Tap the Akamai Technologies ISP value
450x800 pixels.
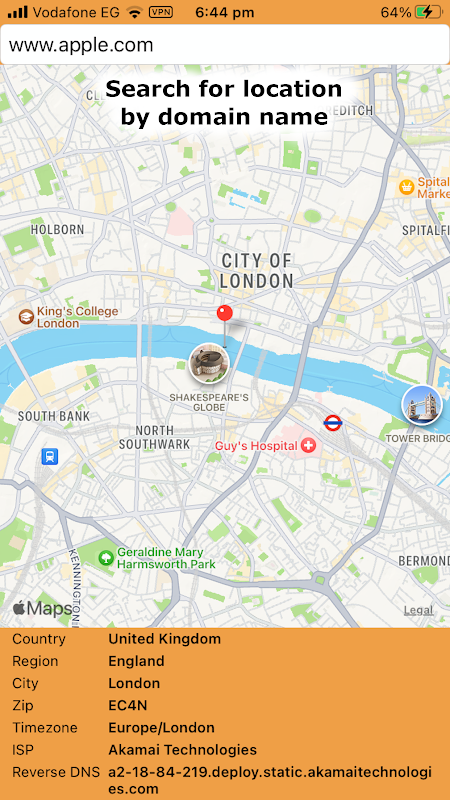coord(182,750)
